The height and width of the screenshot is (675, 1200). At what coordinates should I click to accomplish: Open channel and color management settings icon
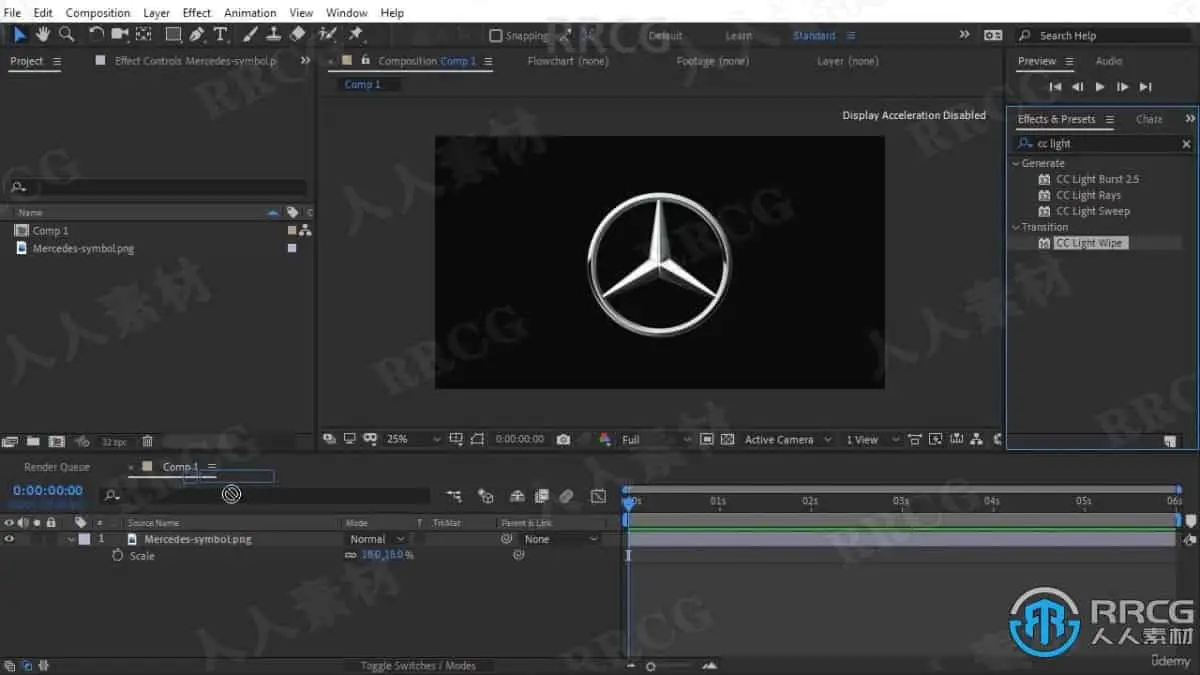point(604,439)
